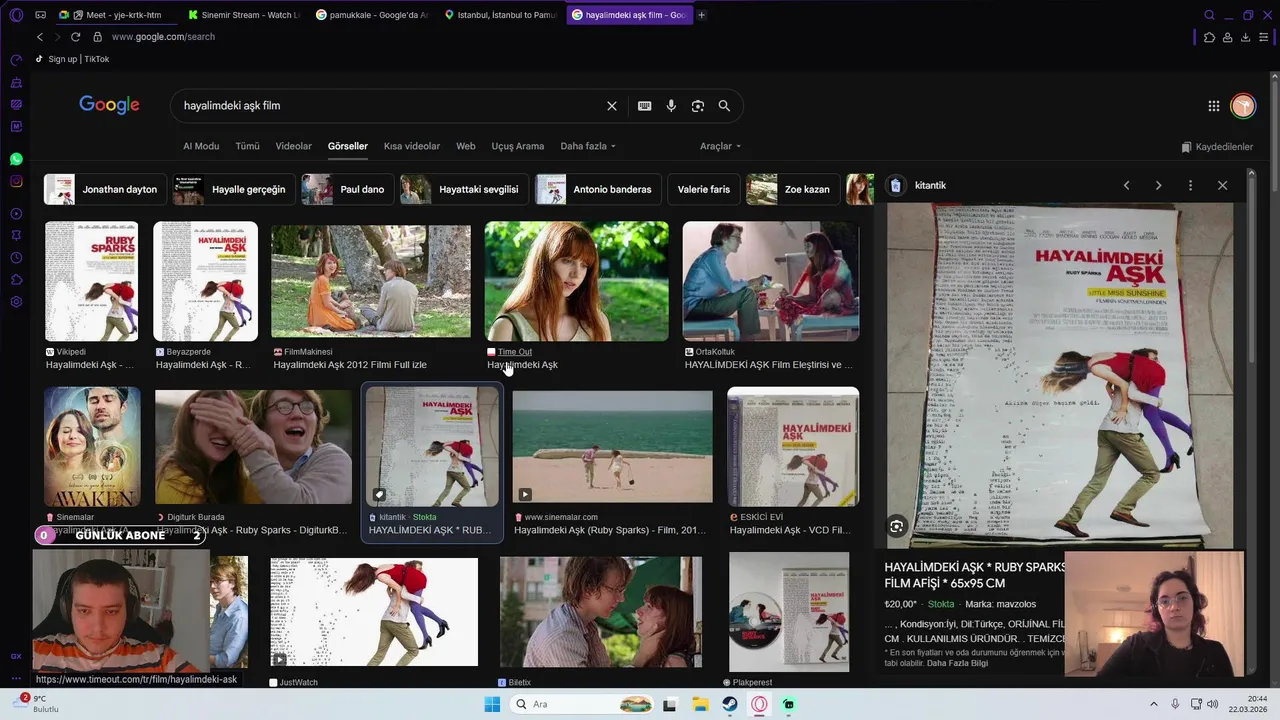The image size is (1280, 720).
Task: Select the Kısa videolar tab
Action: pos(412,146)
